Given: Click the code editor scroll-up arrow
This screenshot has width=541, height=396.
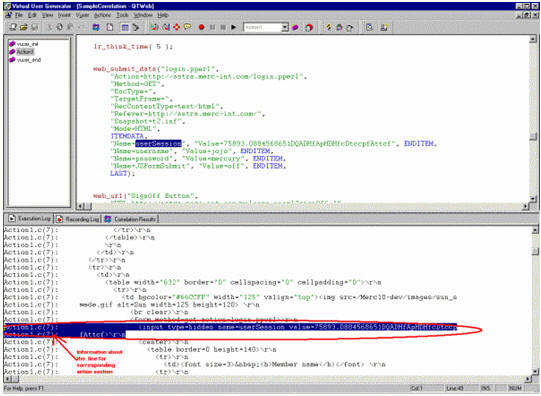Looking at the screenshot, I should click(533, 39).
